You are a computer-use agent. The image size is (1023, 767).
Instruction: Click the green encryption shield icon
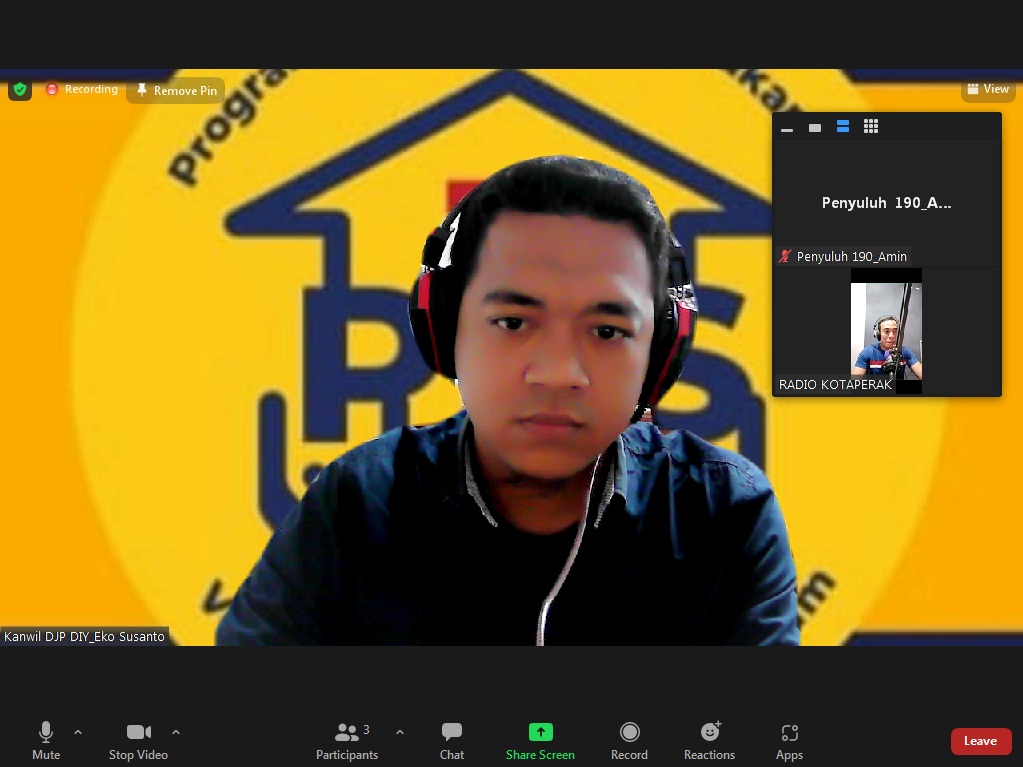(x=20, y=89)
